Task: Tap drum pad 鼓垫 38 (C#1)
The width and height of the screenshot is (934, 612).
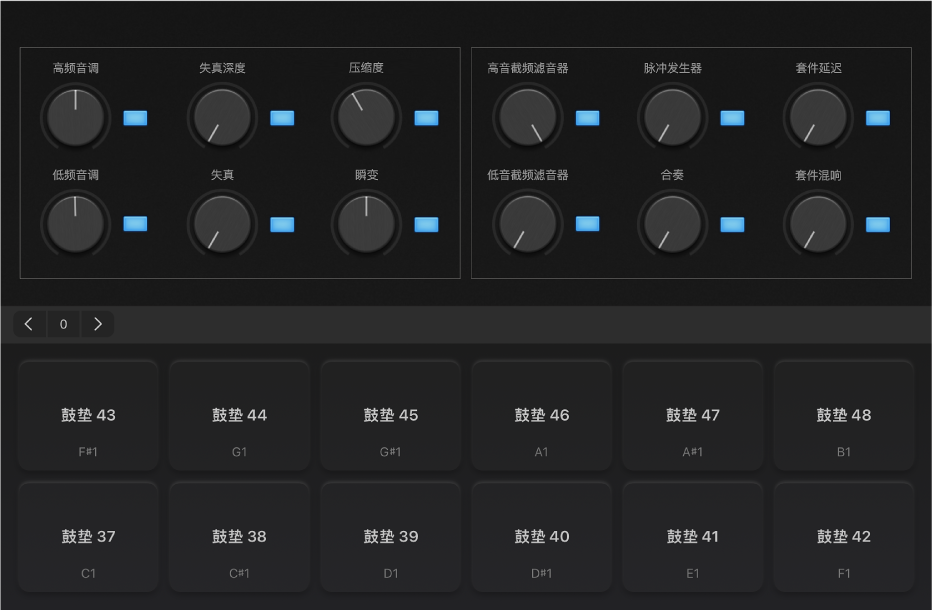Action: click(x=239, y=536)
